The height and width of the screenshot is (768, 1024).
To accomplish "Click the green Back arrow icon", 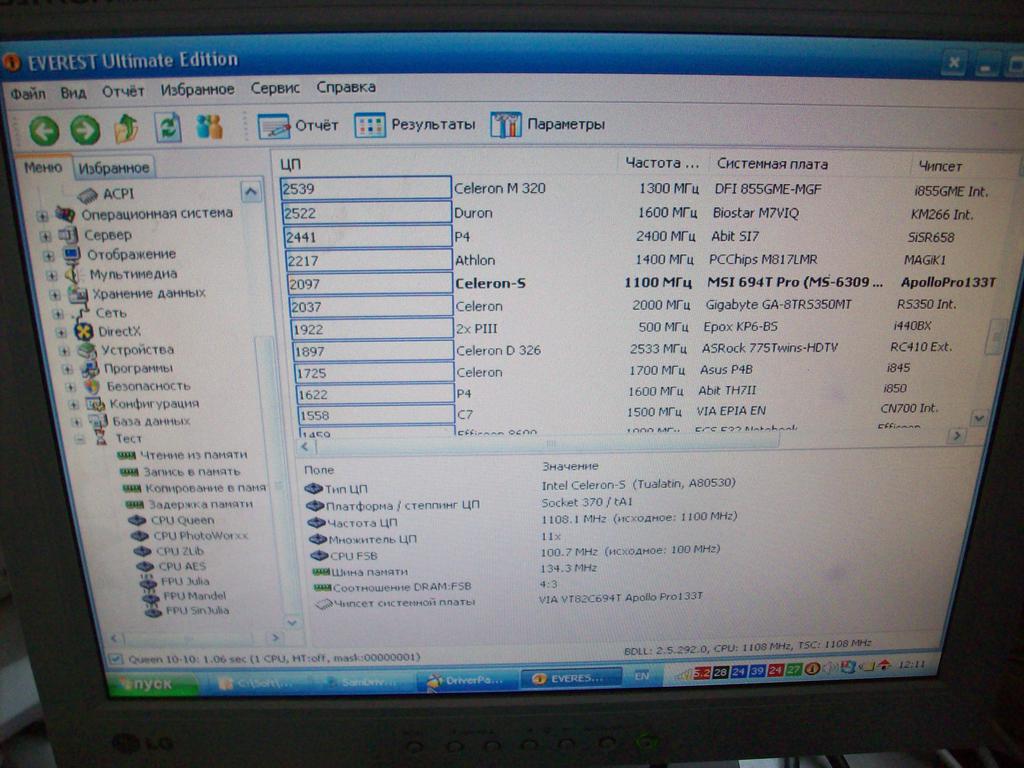I will click(44, 130).
